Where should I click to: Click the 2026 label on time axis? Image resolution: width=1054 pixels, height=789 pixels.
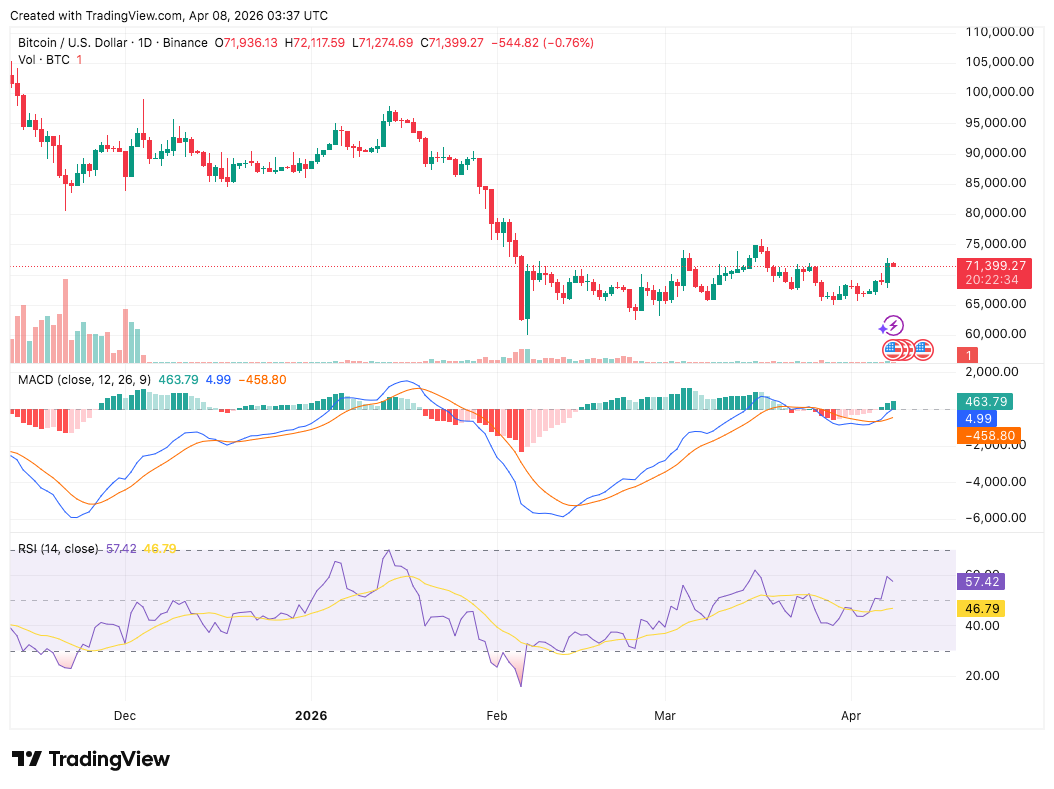310,716
